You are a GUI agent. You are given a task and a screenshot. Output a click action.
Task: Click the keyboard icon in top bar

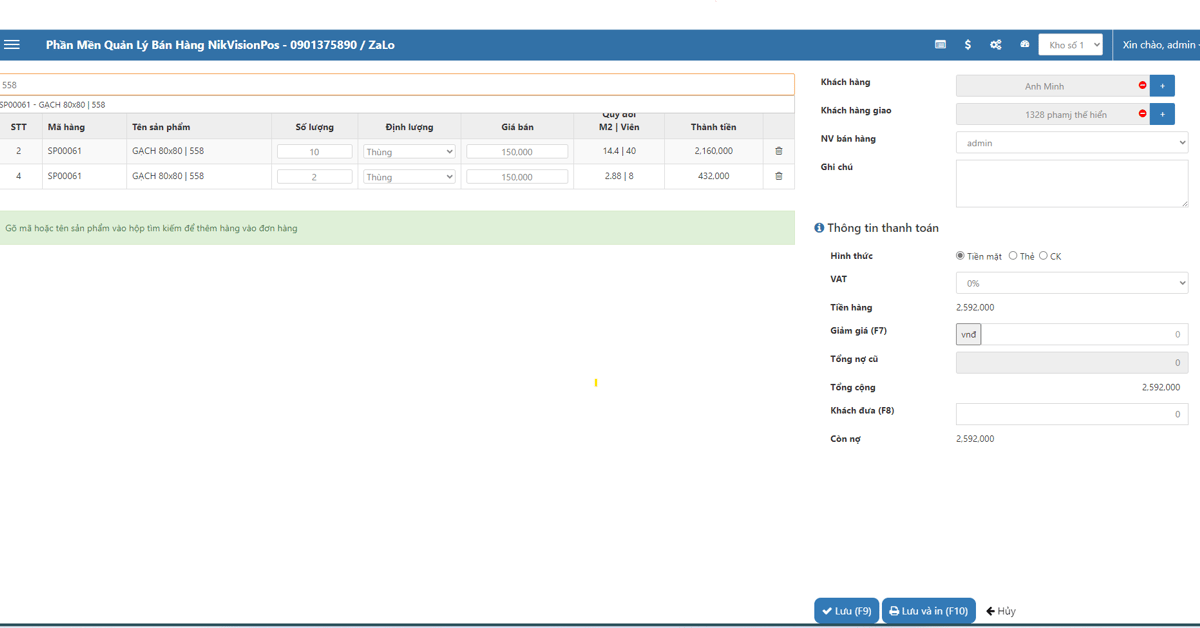[x=940, y=45]
